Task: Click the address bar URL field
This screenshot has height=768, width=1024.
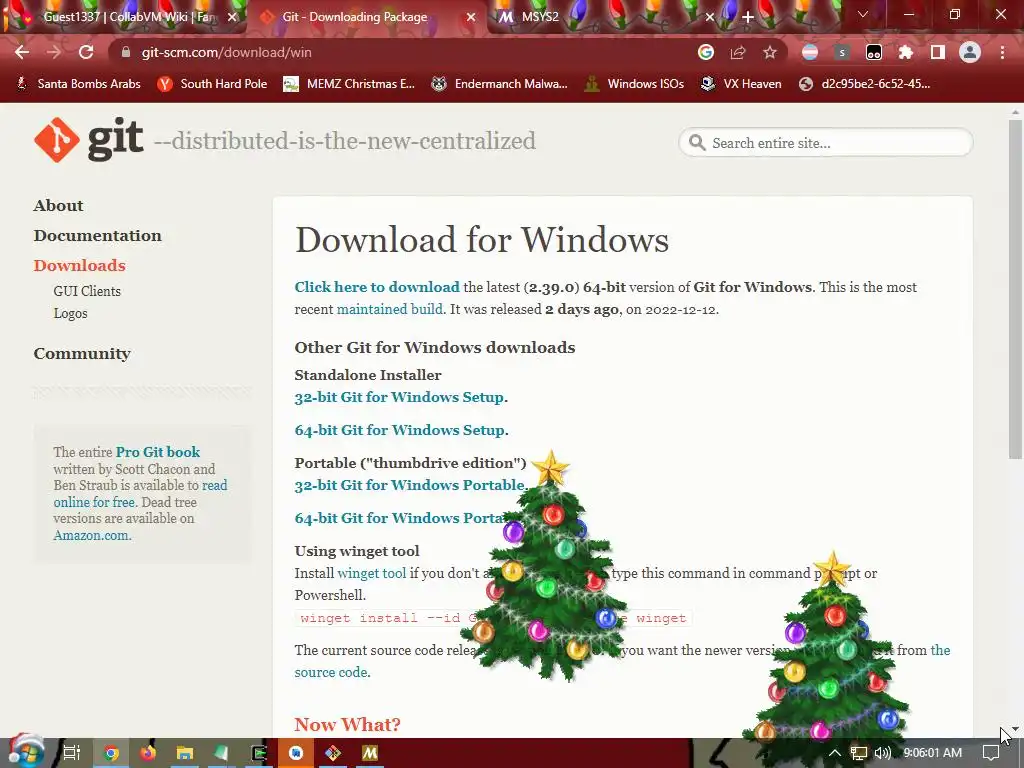Action: 405,52
